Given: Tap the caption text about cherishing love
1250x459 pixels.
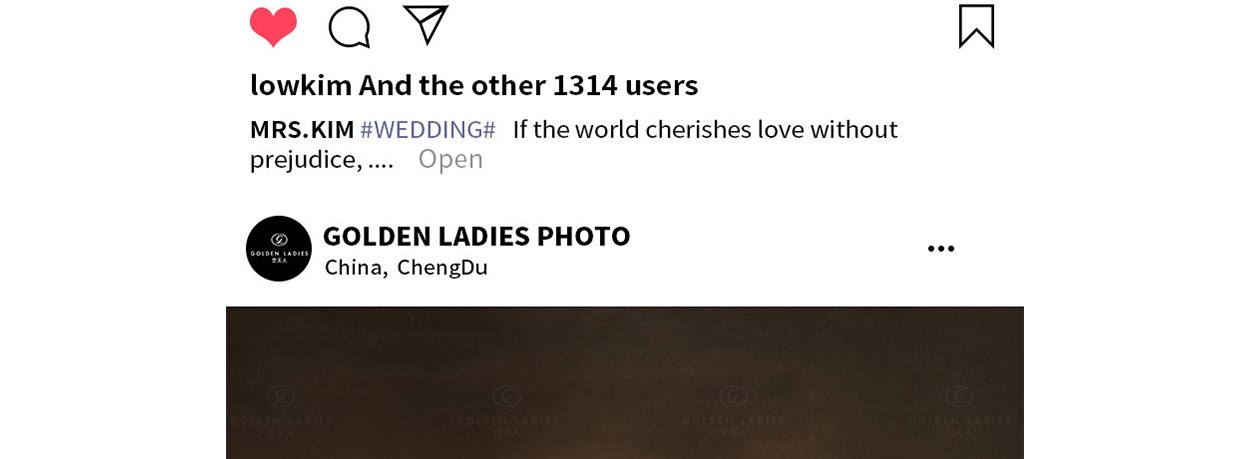Looking at the screenshot, I should pyautogui.click(x=705, y=129).
